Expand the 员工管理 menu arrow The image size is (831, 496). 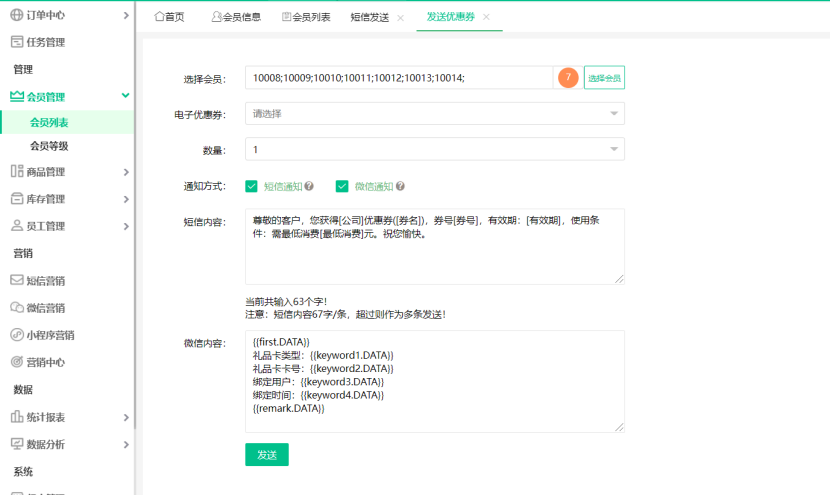coord(126,226)
